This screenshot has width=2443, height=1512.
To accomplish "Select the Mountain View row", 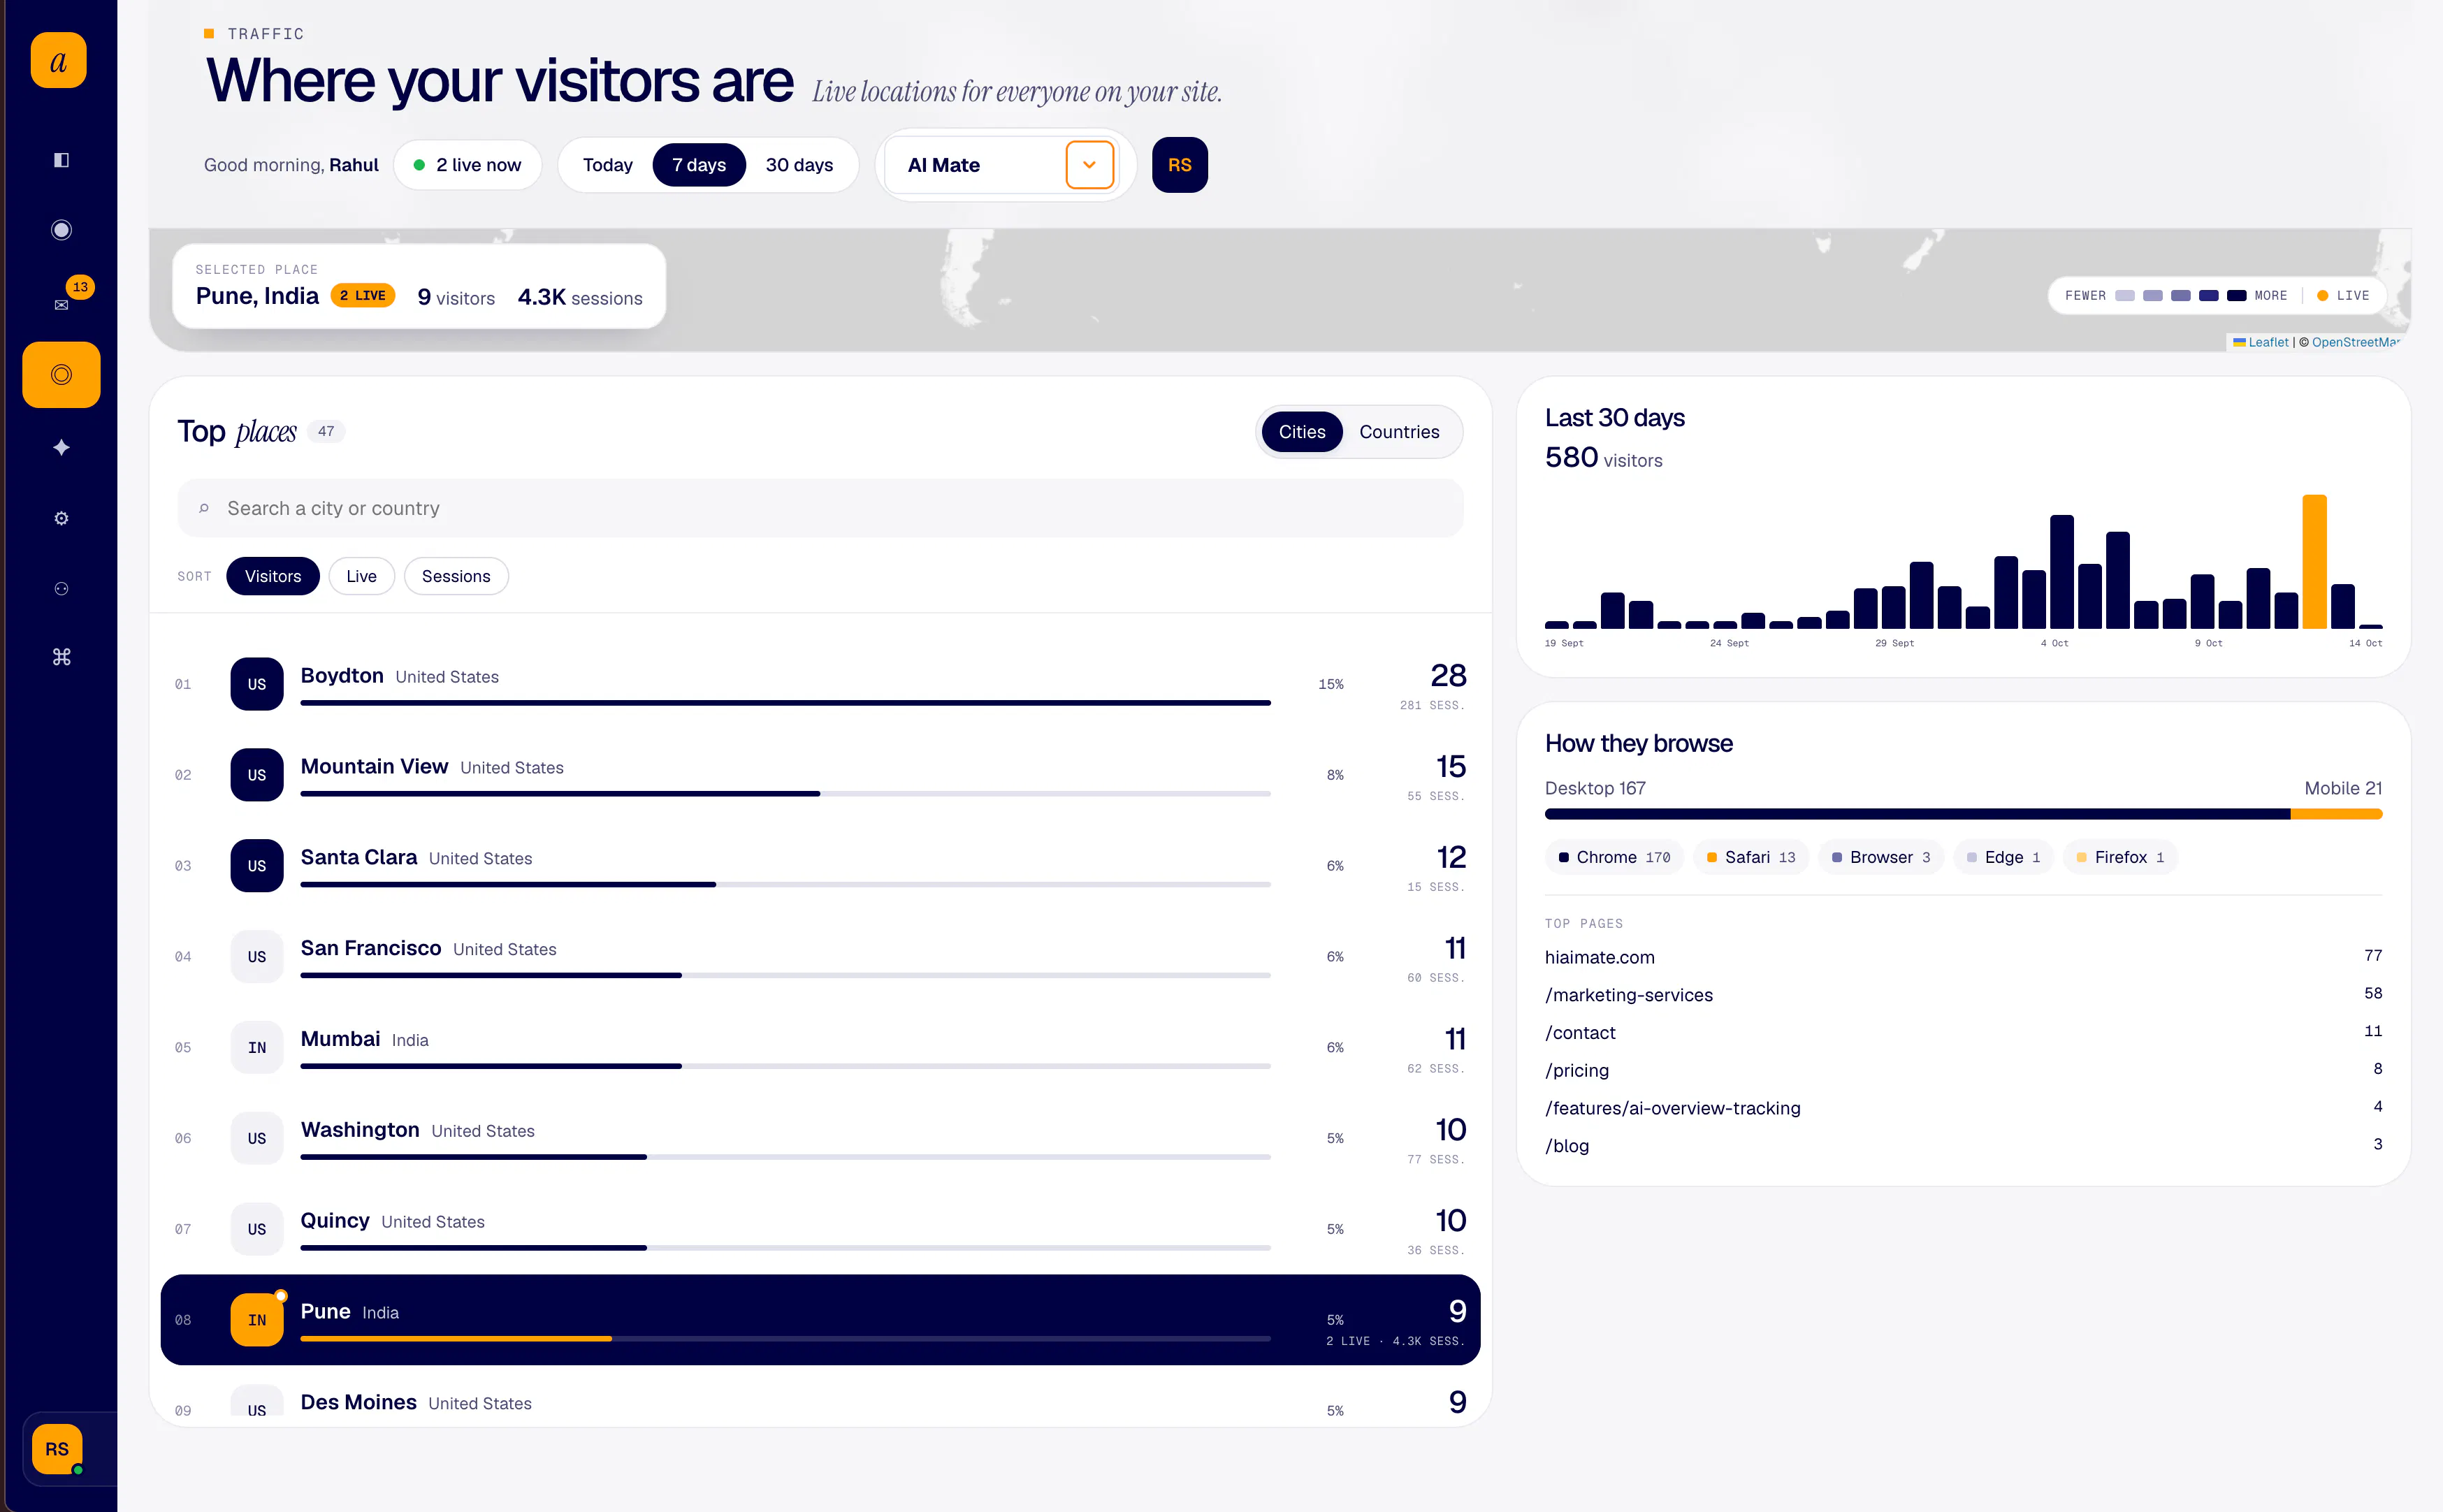I will point(820,775).
